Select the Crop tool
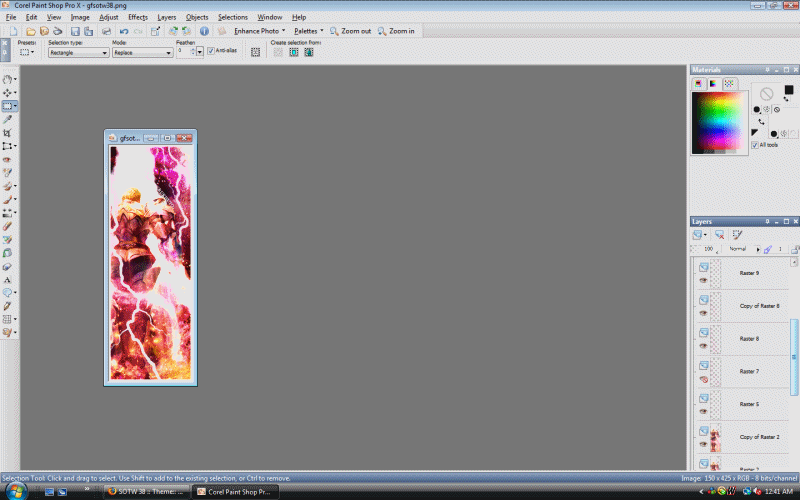Screen dimensions: 800x500 click(7, 133)
